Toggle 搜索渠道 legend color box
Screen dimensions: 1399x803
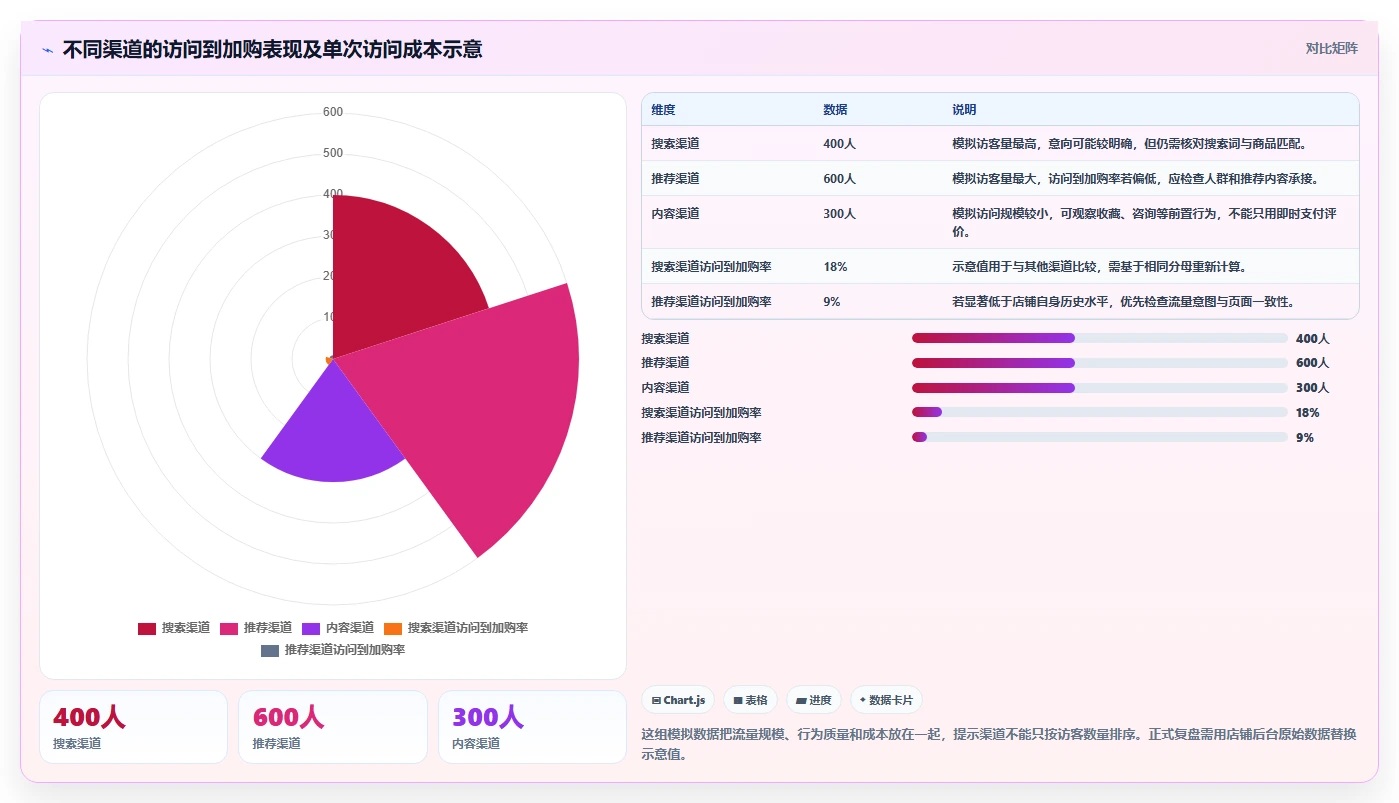coord(147,628)
